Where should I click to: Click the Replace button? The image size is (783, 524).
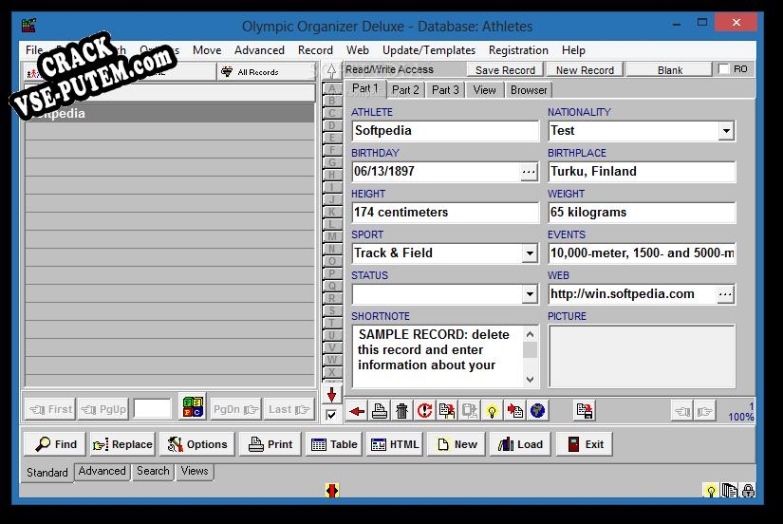122,444
